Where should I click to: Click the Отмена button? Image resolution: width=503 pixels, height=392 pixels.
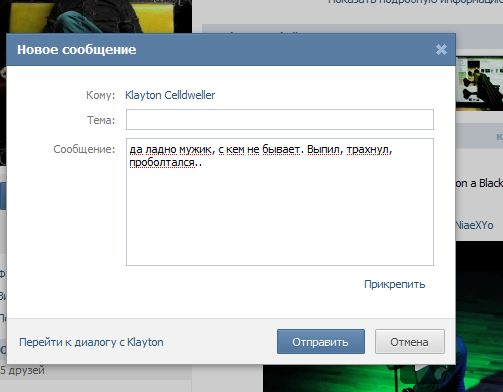(409, 342)
